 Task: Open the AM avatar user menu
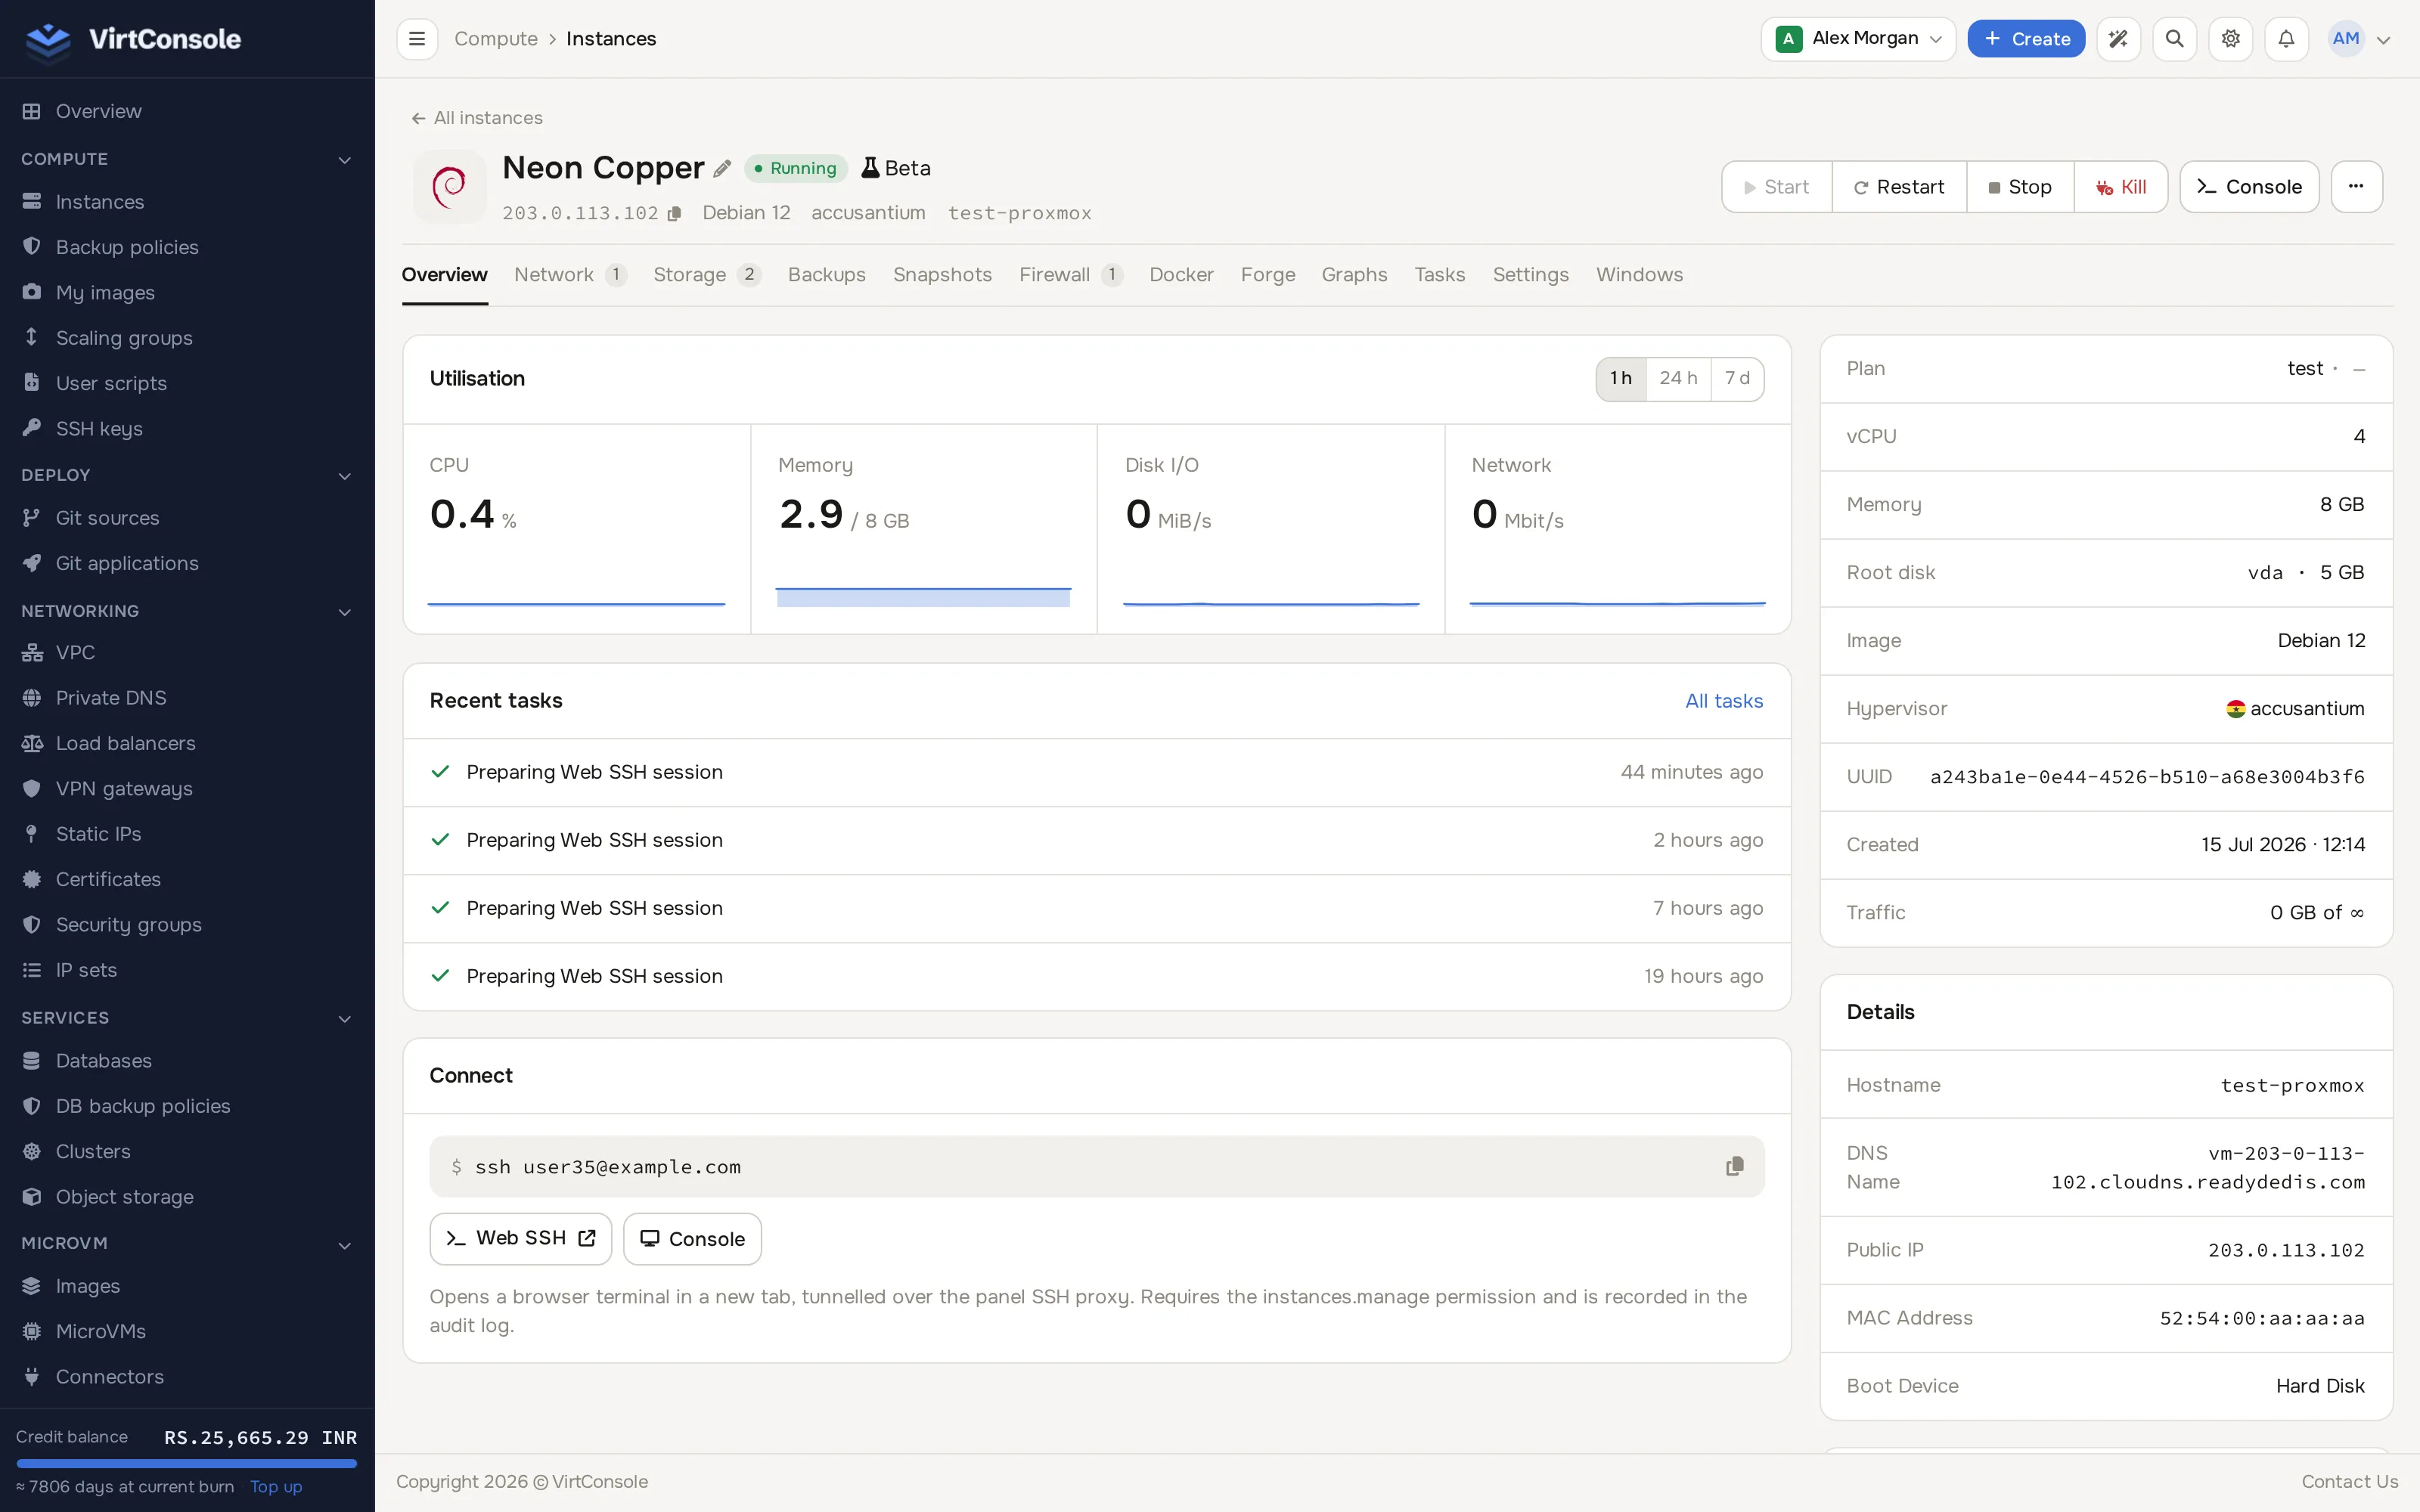pyautogui.click(x=2360, y=39)
